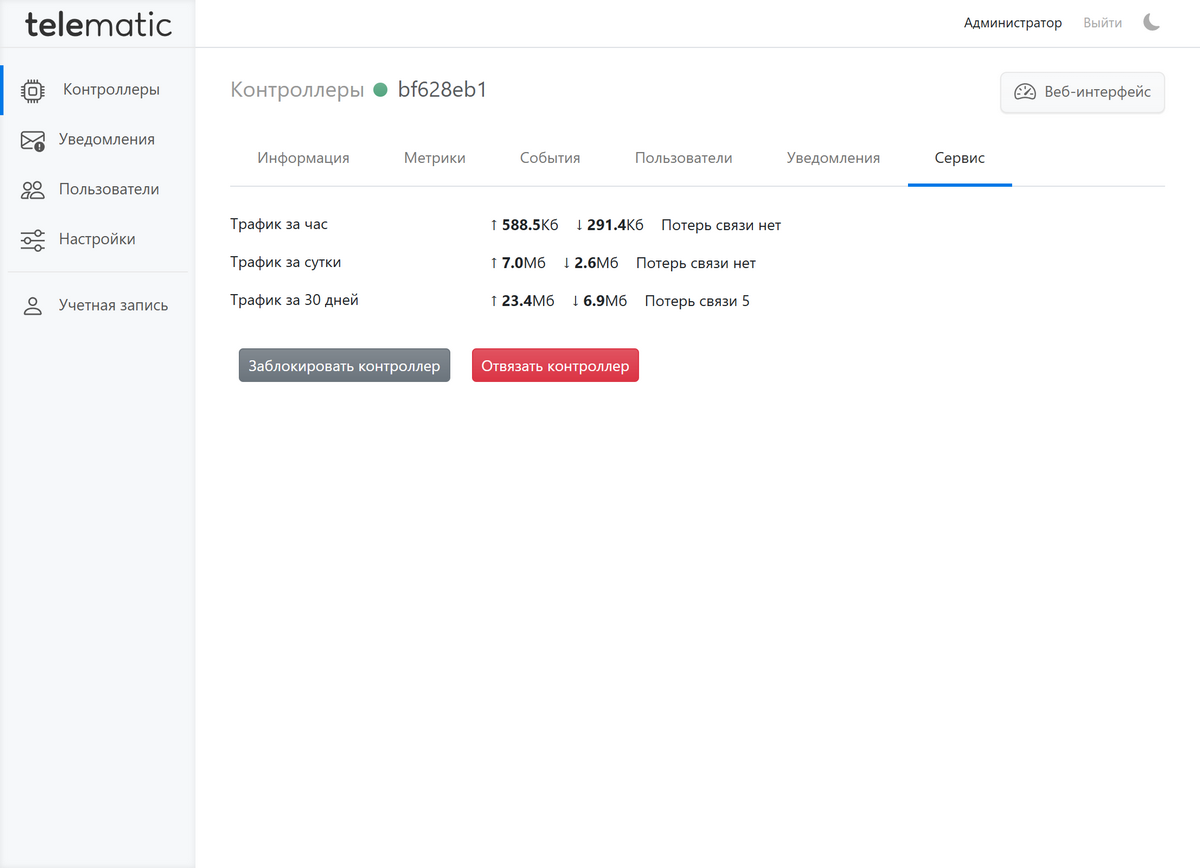Go to the События tab

(550, 158)
